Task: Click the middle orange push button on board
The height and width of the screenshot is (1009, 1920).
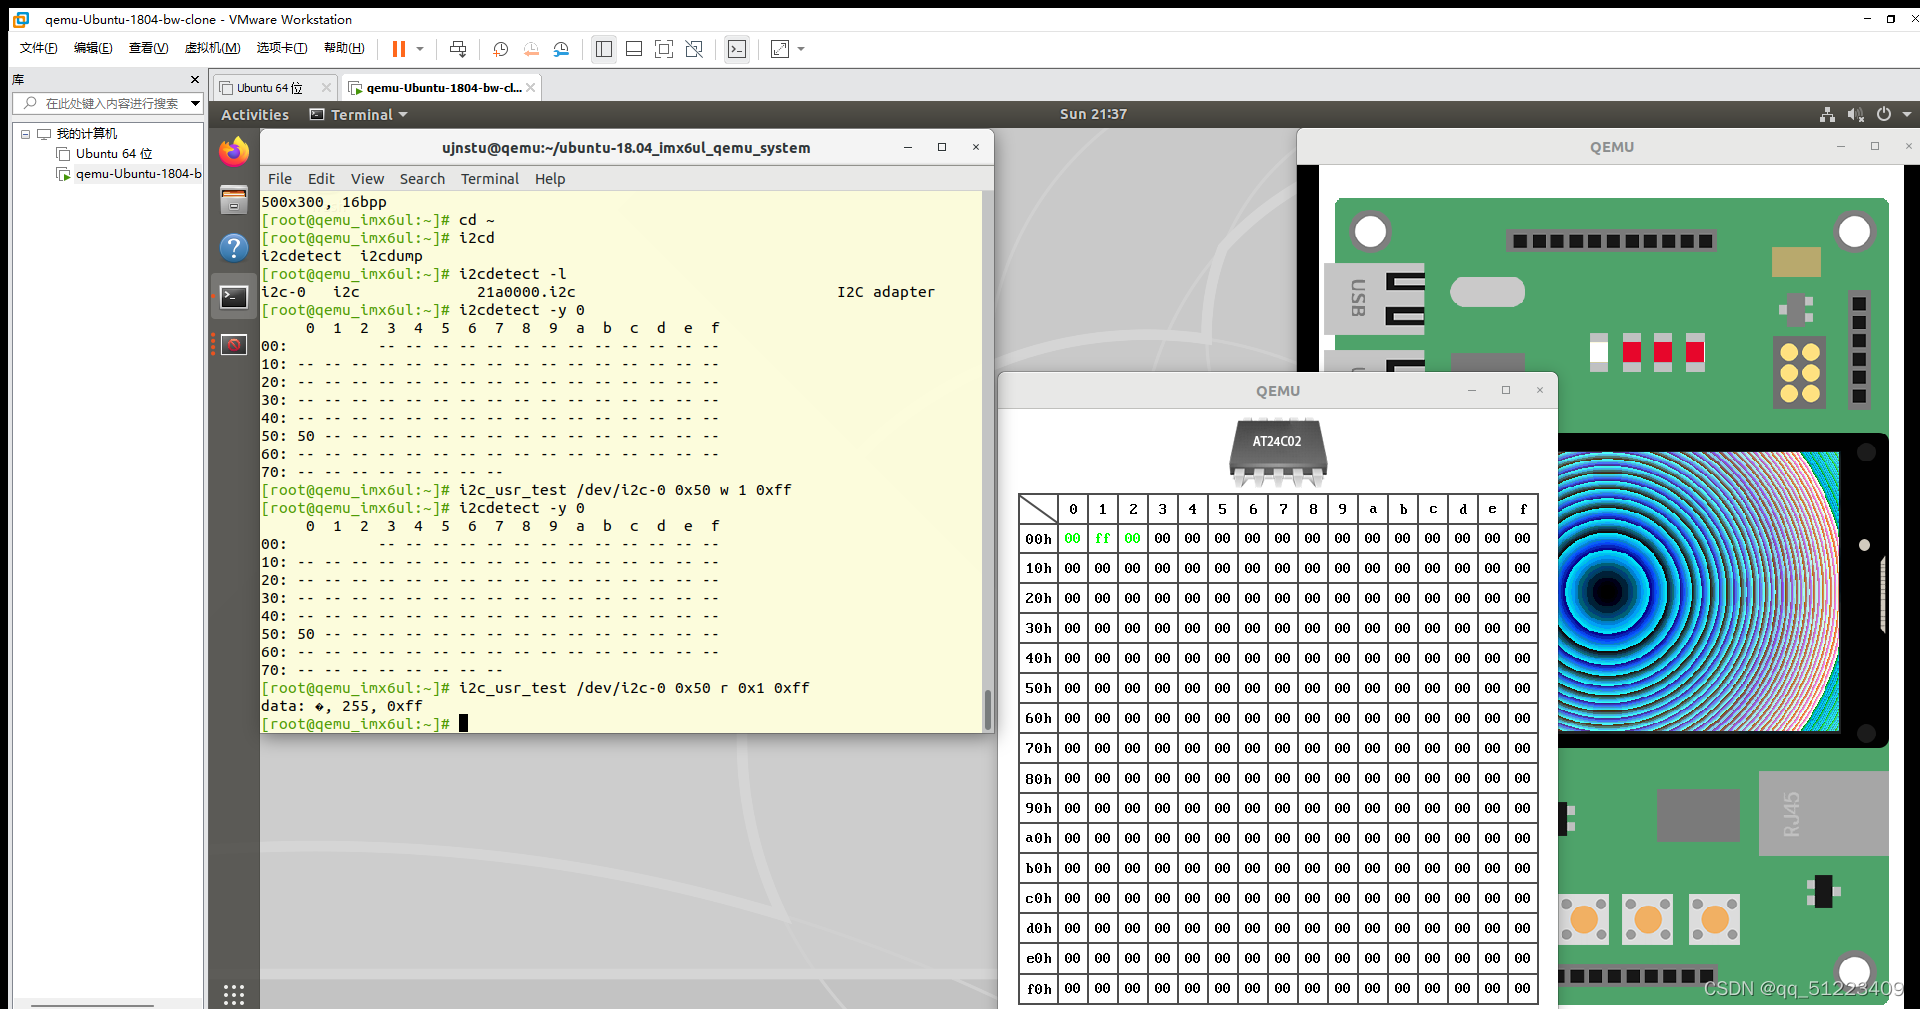Action: click(x=1648, y=919)
